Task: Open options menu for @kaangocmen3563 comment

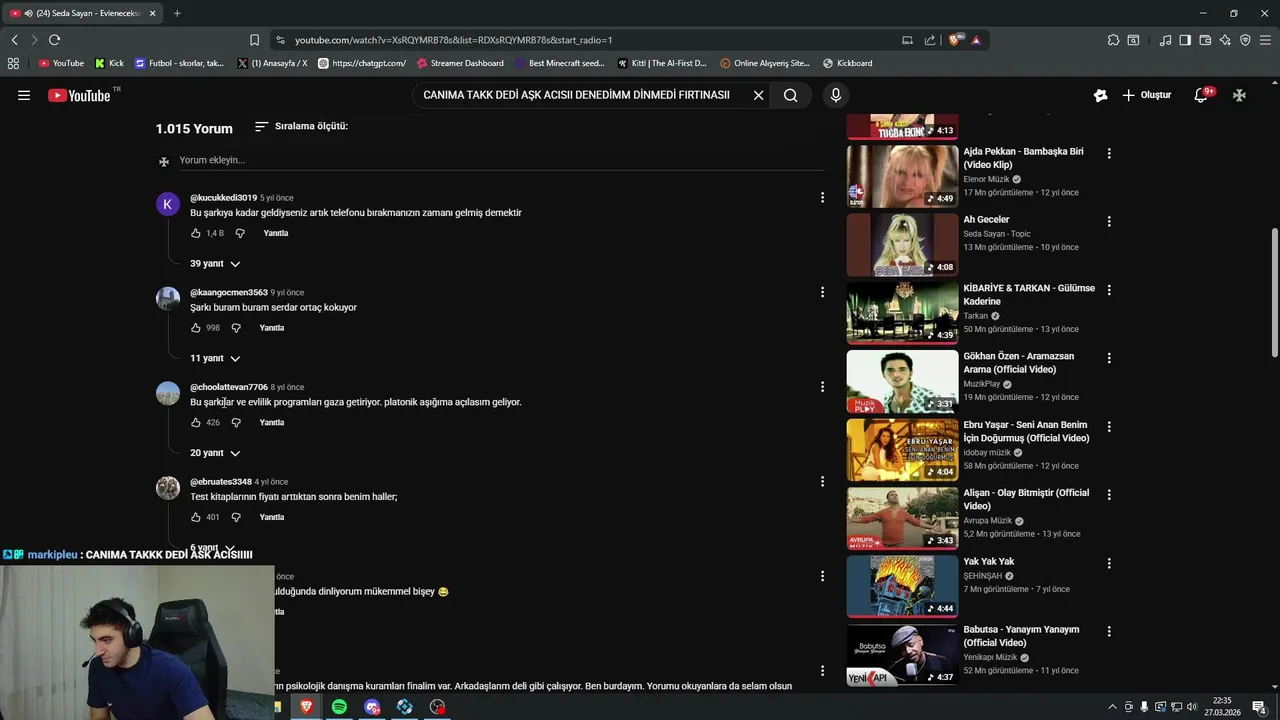Action: coord(822,292)
